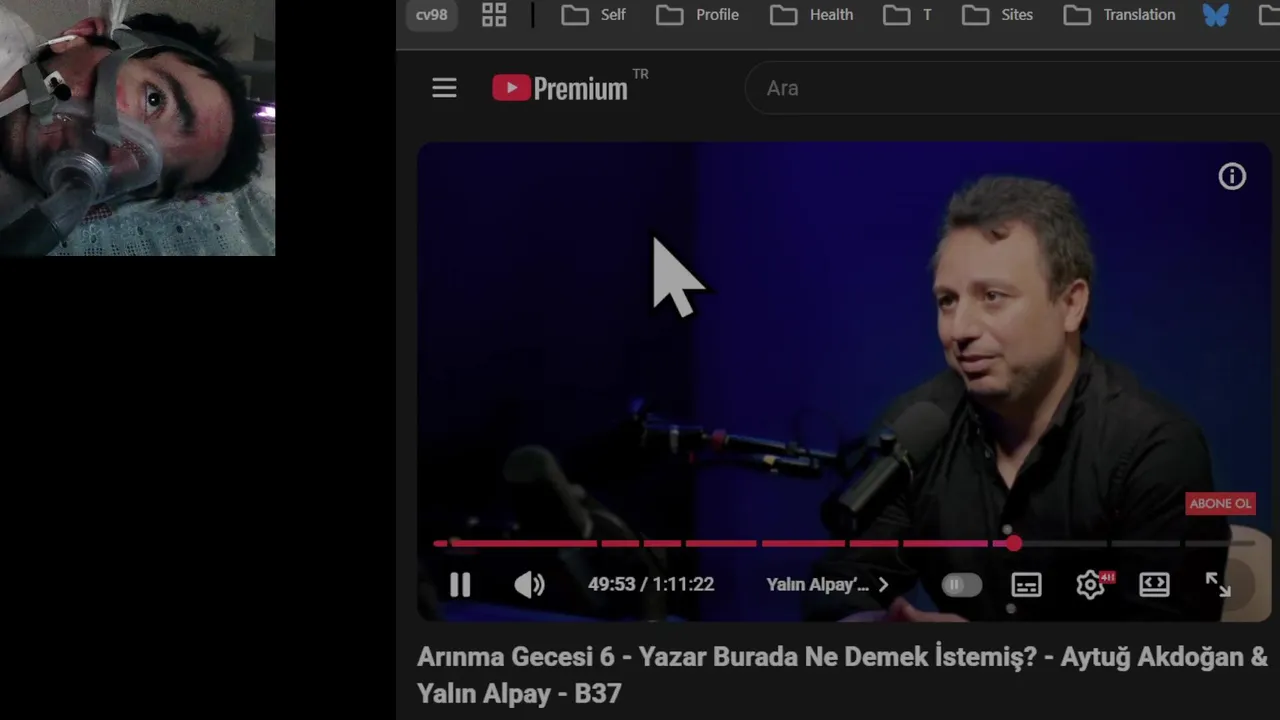Mute the video volume speaker icon
Screen dimensions: 1280x720
tap(529, 585)
